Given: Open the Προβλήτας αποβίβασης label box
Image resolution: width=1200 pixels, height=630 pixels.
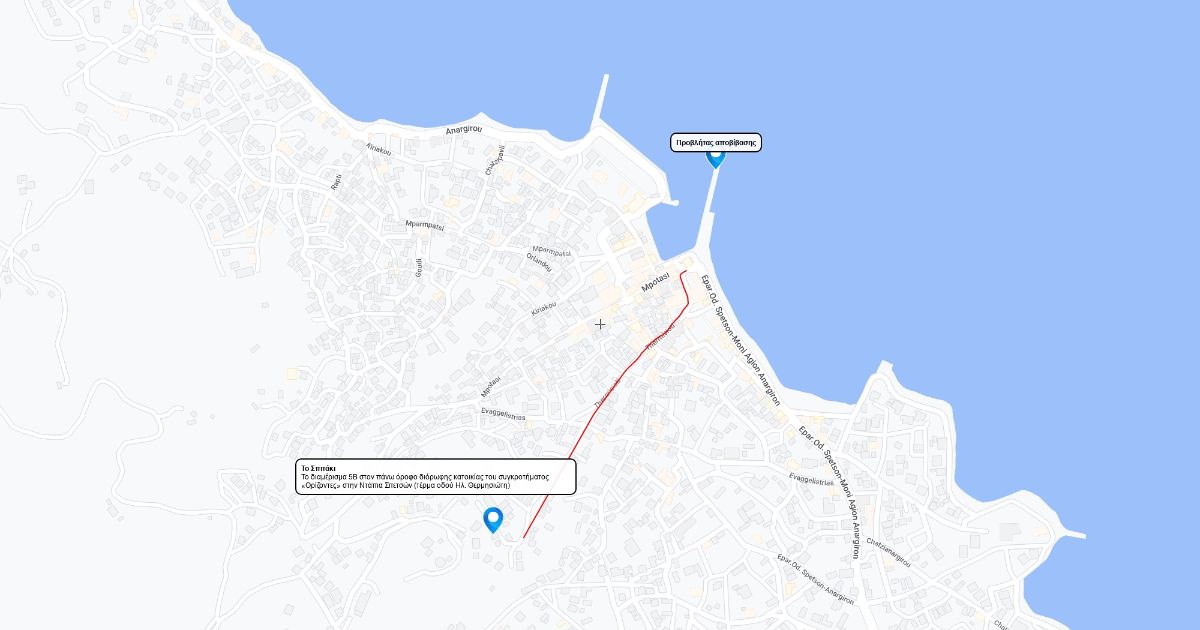Looking at the screenshot, I should point(716,143).
